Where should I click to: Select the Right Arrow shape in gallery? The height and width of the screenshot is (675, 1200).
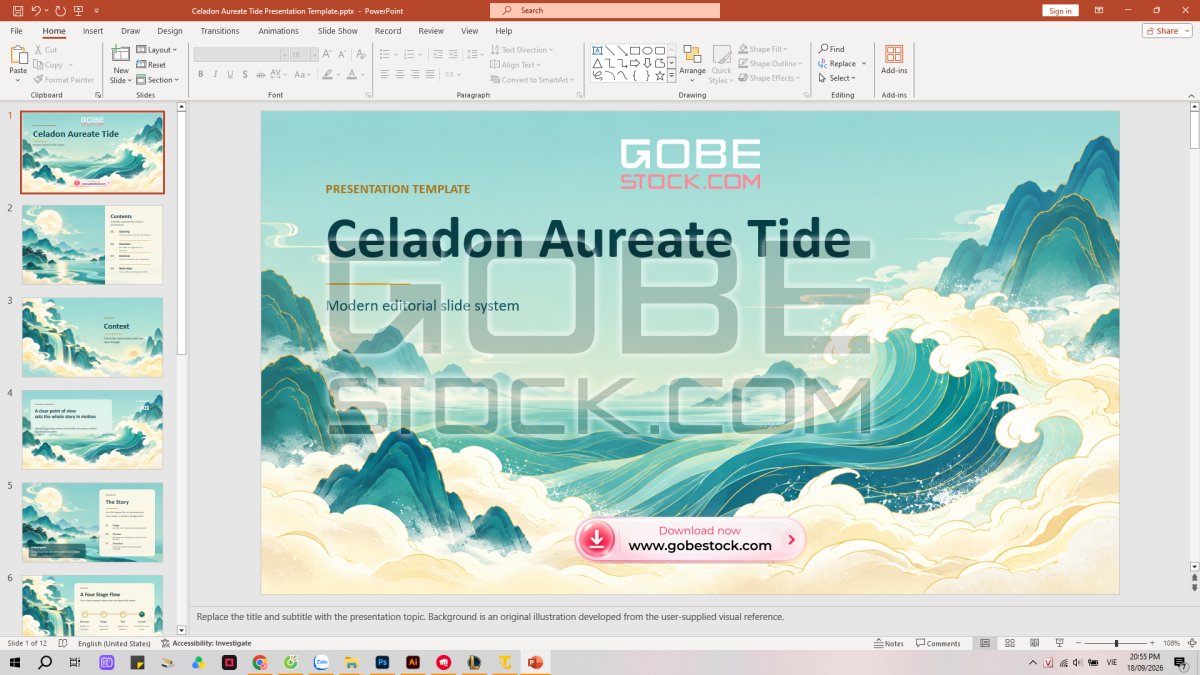click(634, 63)
